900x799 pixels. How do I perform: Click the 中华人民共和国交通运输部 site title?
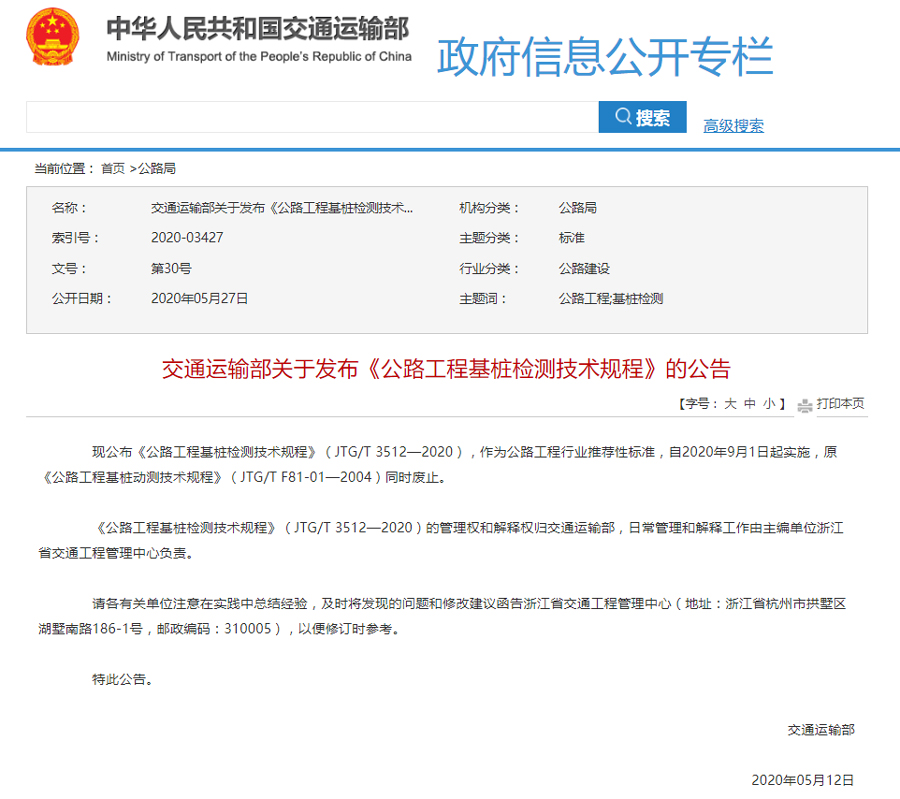coord(258,29)
